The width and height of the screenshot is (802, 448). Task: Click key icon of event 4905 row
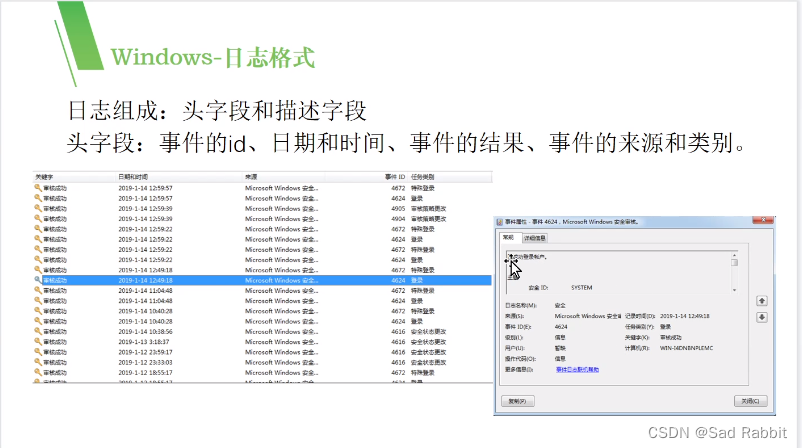pos(38,208)
